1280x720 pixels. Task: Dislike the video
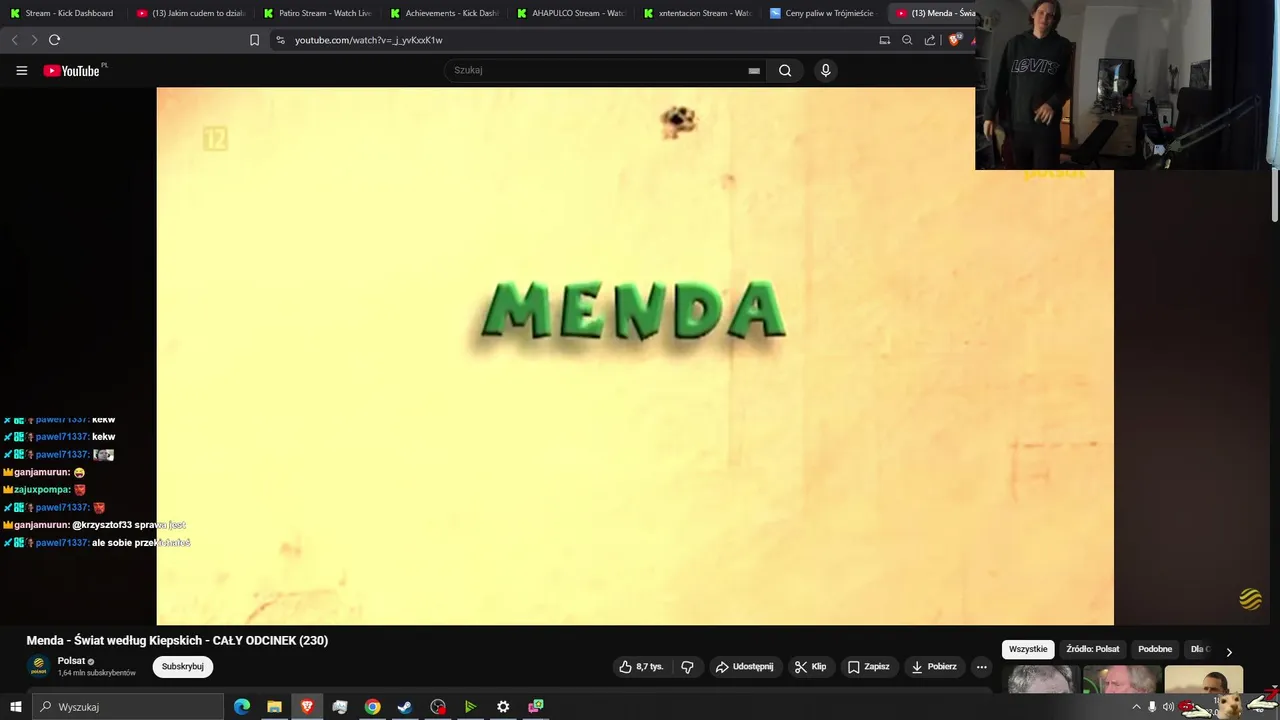point(687,667)
